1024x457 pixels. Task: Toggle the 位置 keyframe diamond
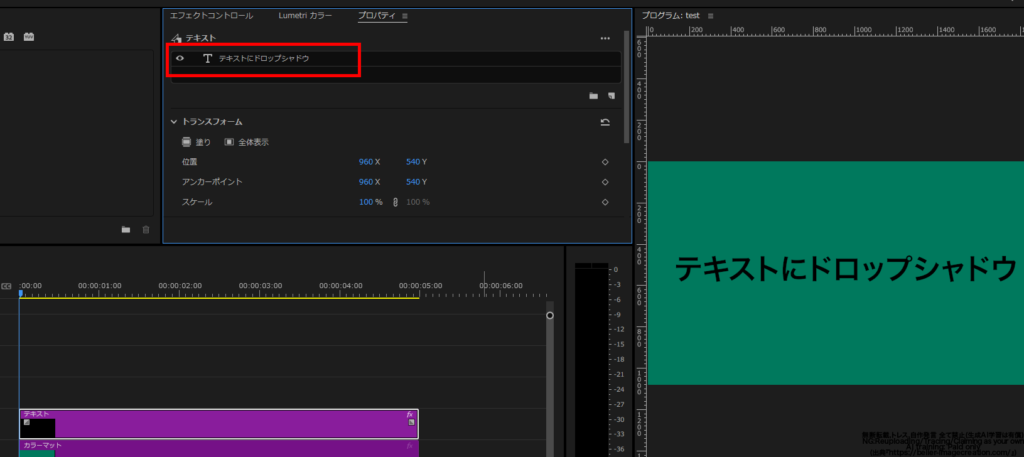(605, 162)
